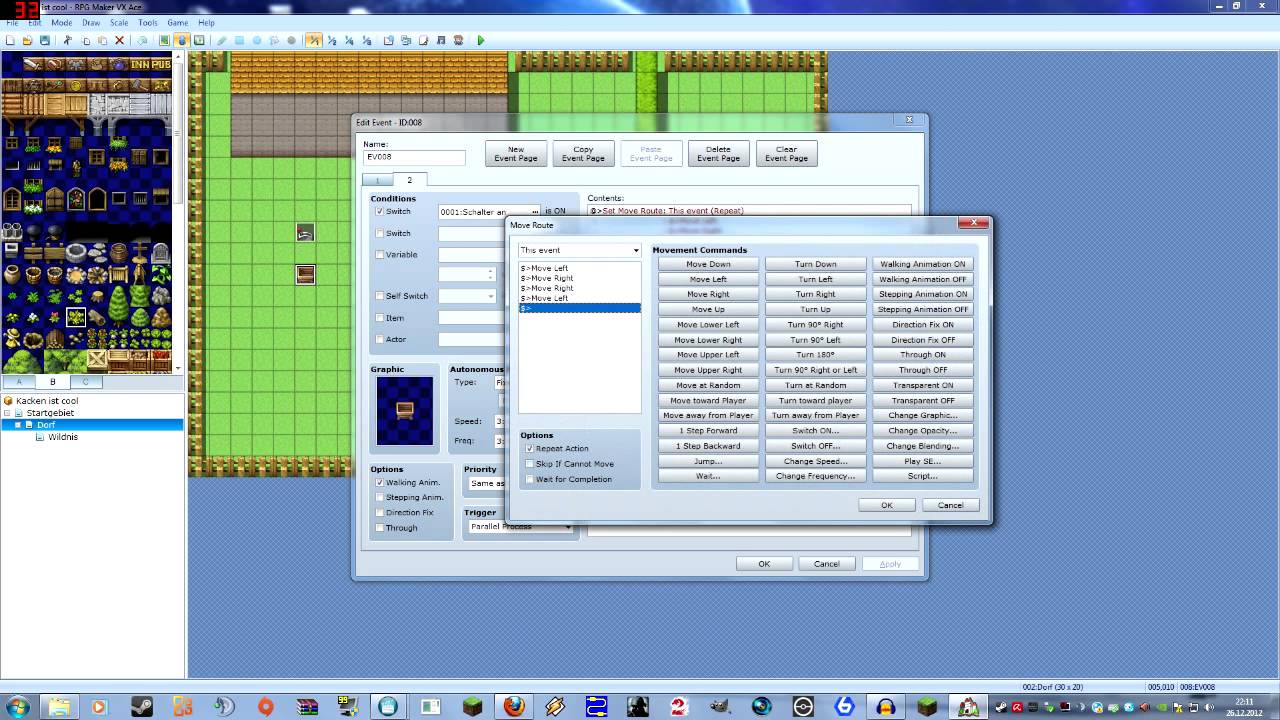Select the Event mode toolbar icon
The height and width of the screenshot is (720, 1280).
click(x=181, y=40)
